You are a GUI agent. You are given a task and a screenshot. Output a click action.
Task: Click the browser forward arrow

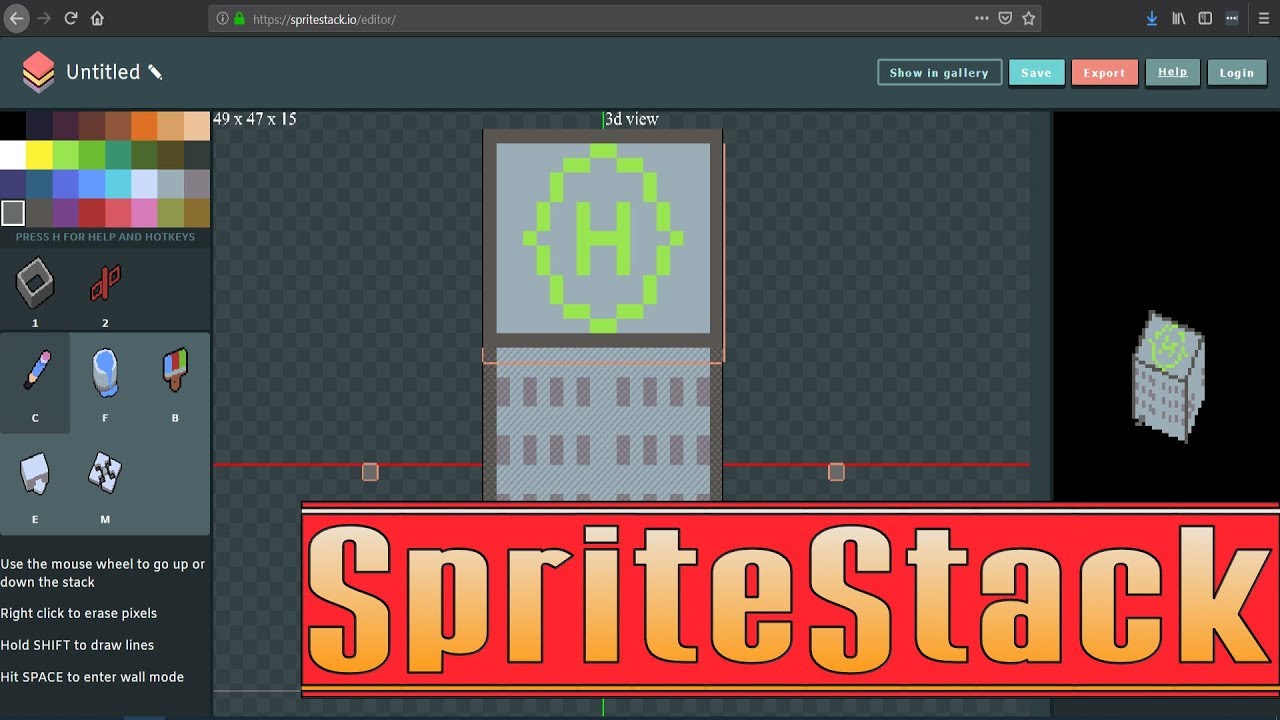coord(43,18)
